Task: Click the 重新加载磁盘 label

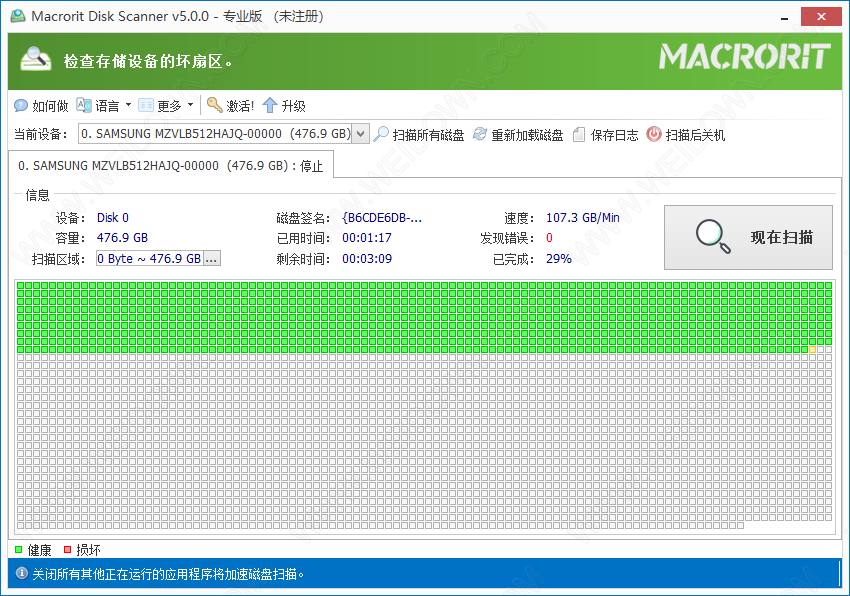Action: click(x=527, y=135)
